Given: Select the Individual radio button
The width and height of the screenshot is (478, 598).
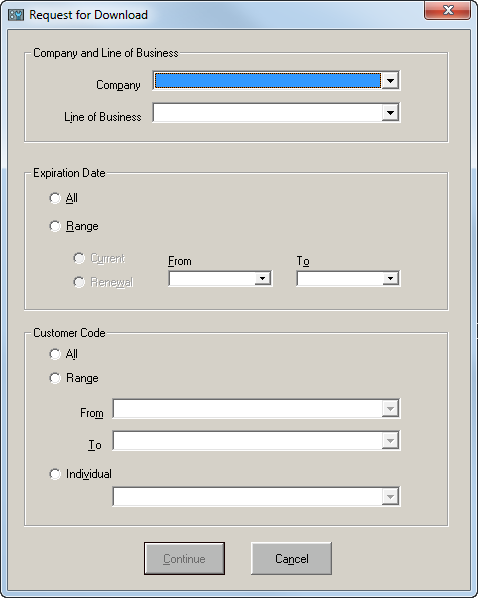Looking at the screenshot, I should [55, 474].
